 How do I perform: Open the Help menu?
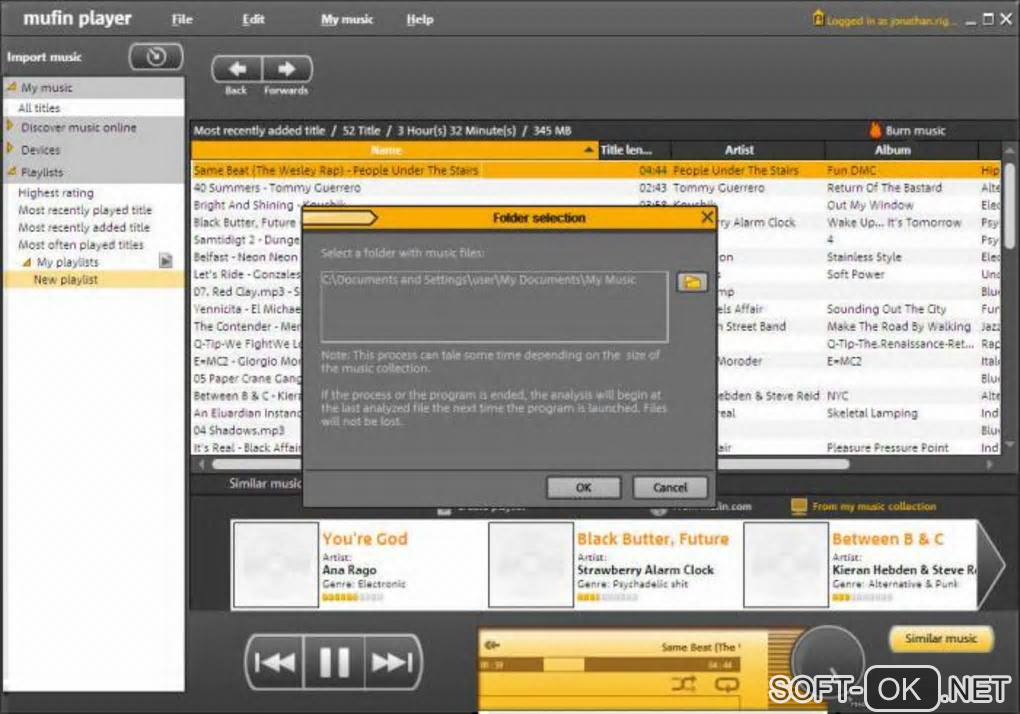420,20
